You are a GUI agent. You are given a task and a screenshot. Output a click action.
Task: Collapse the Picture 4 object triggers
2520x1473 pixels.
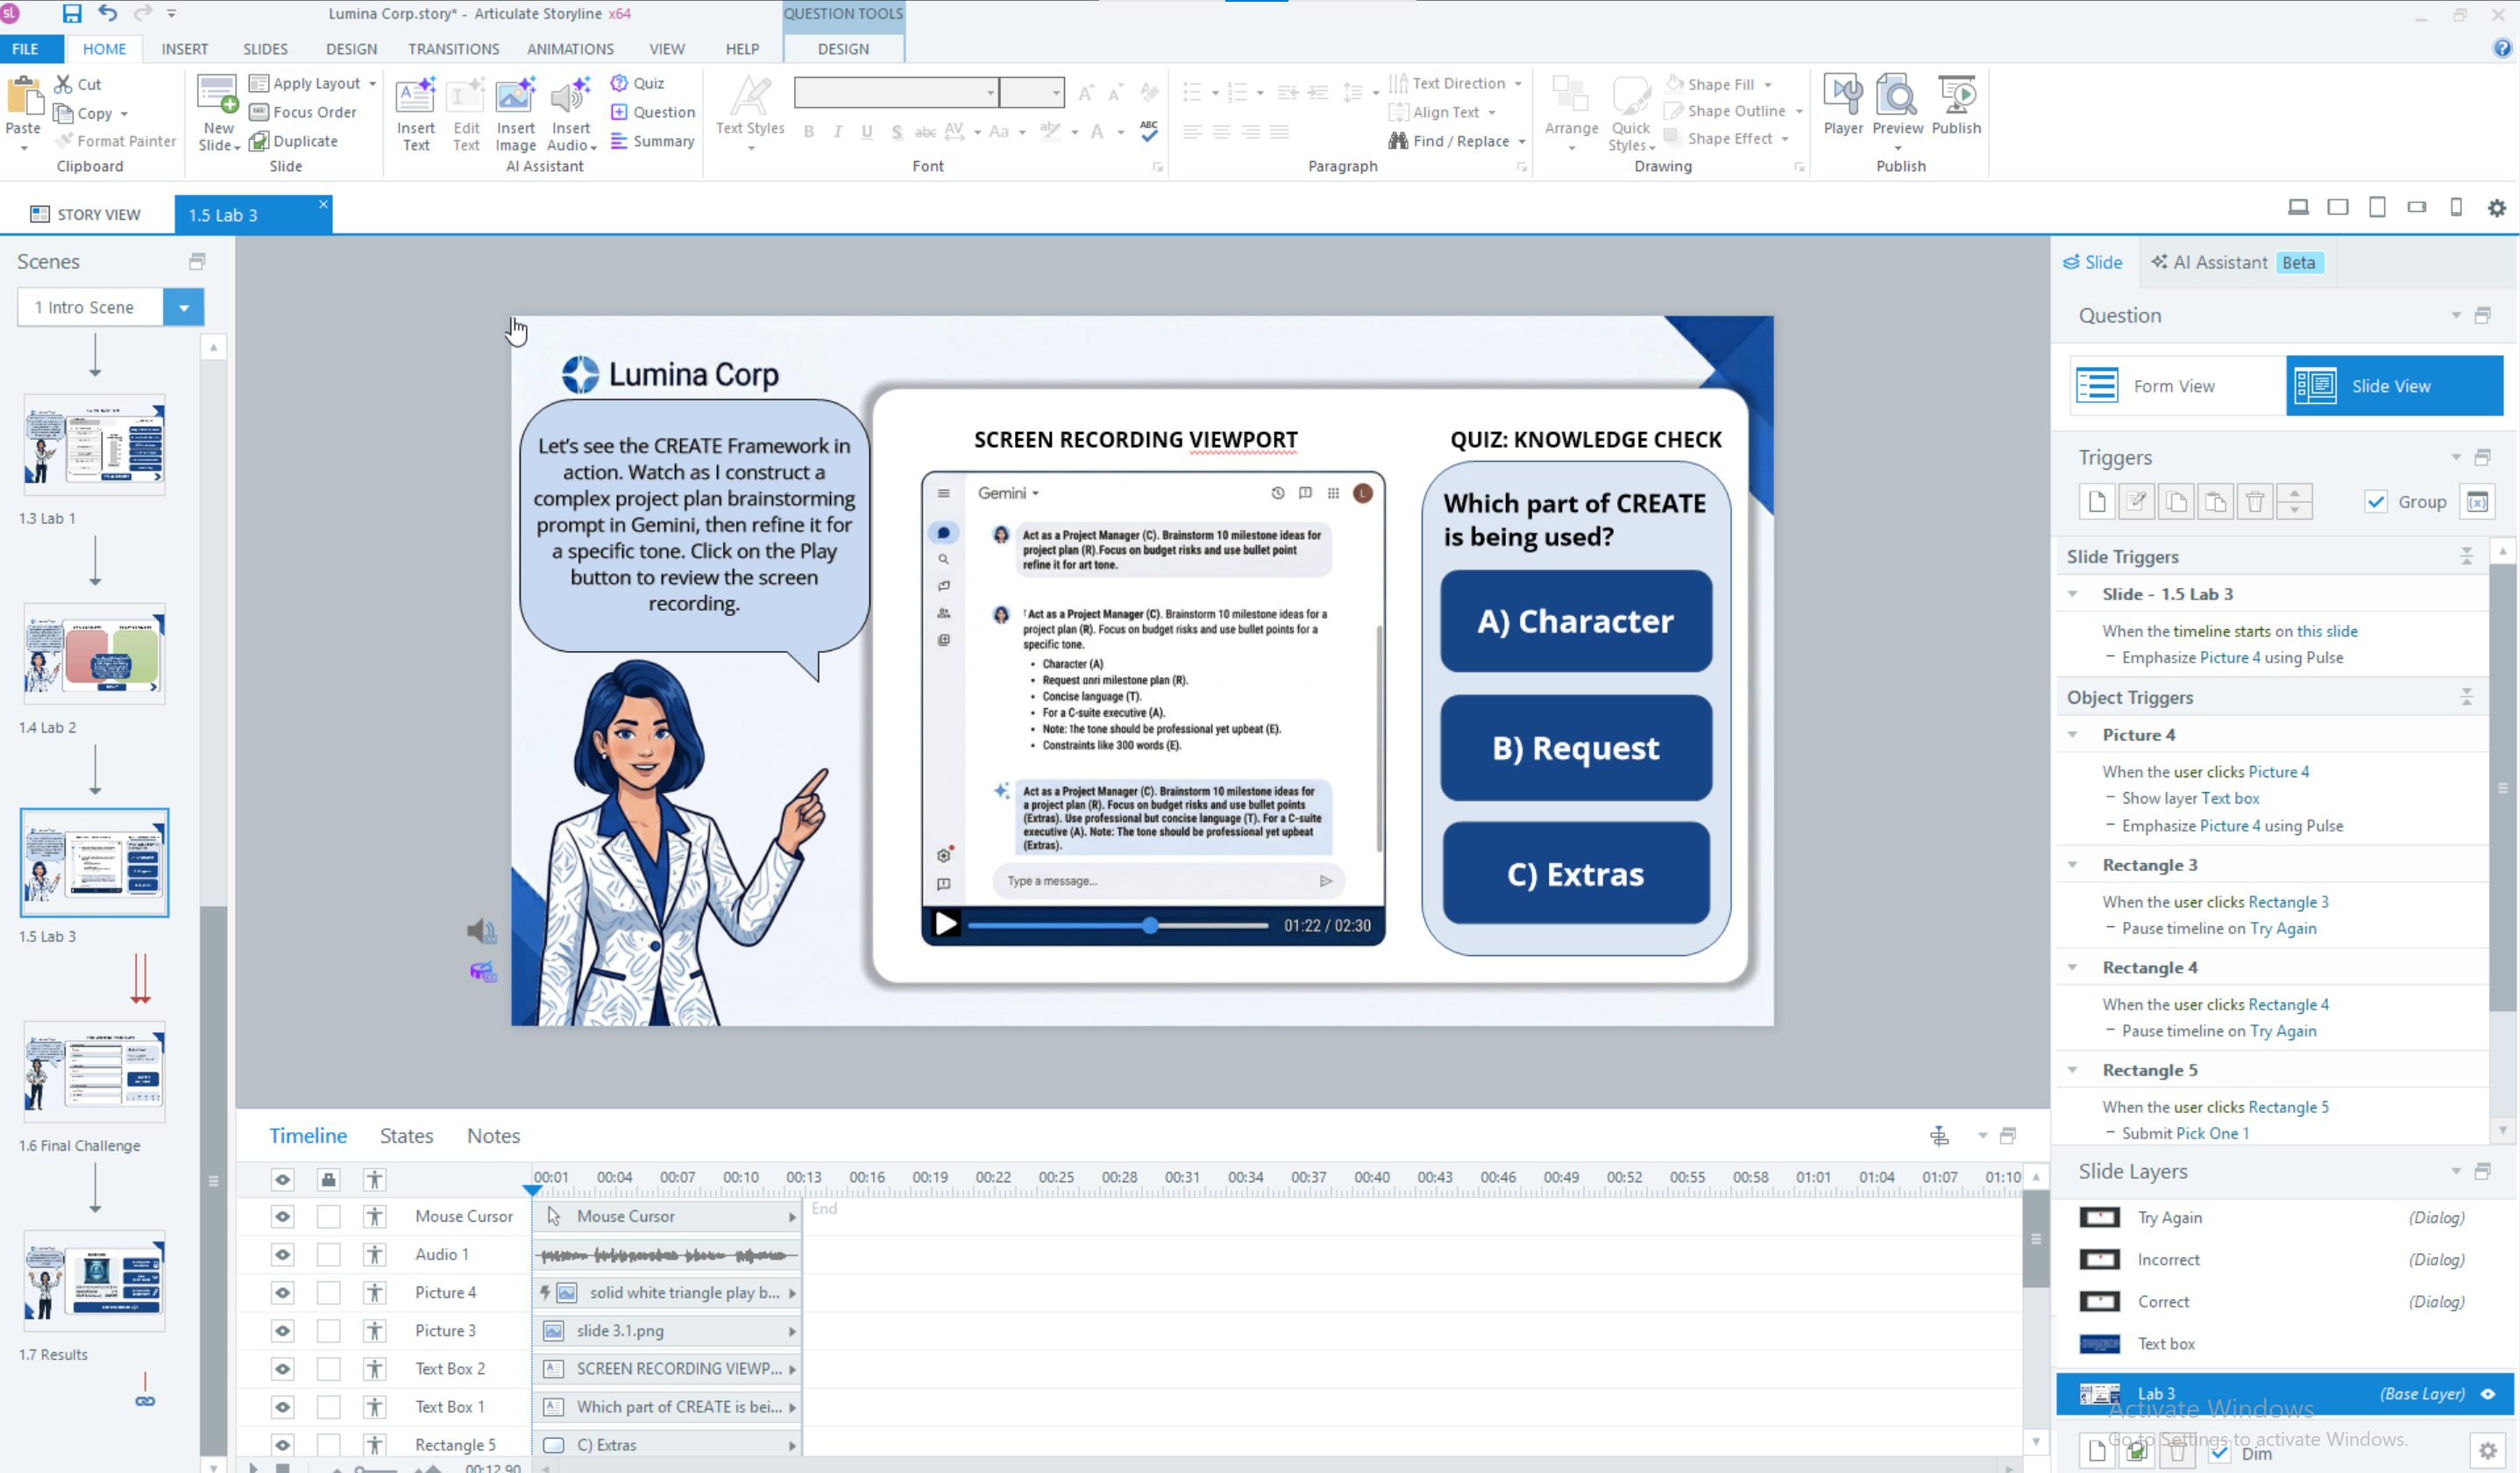point(2072,734)
